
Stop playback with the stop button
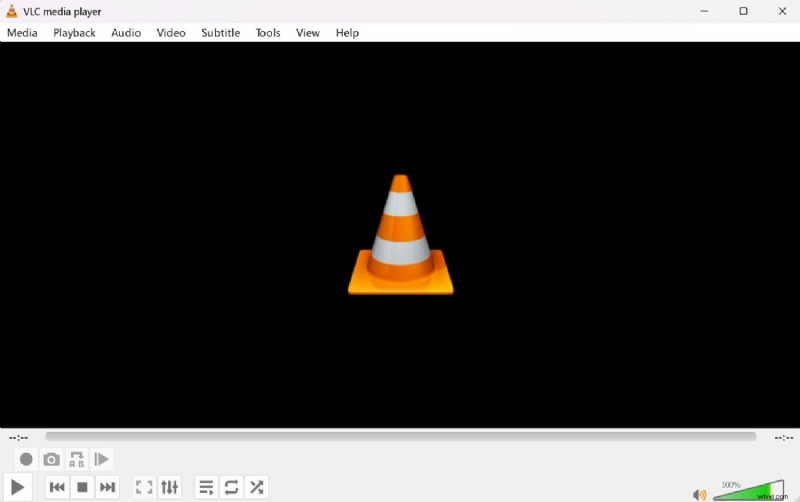point(82,487)
